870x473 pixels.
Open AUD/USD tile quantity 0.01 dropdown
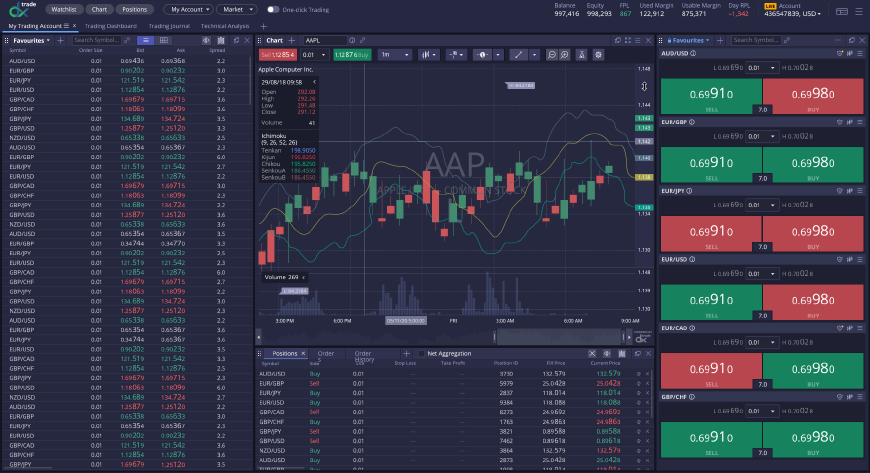click(x=763, y=68)
